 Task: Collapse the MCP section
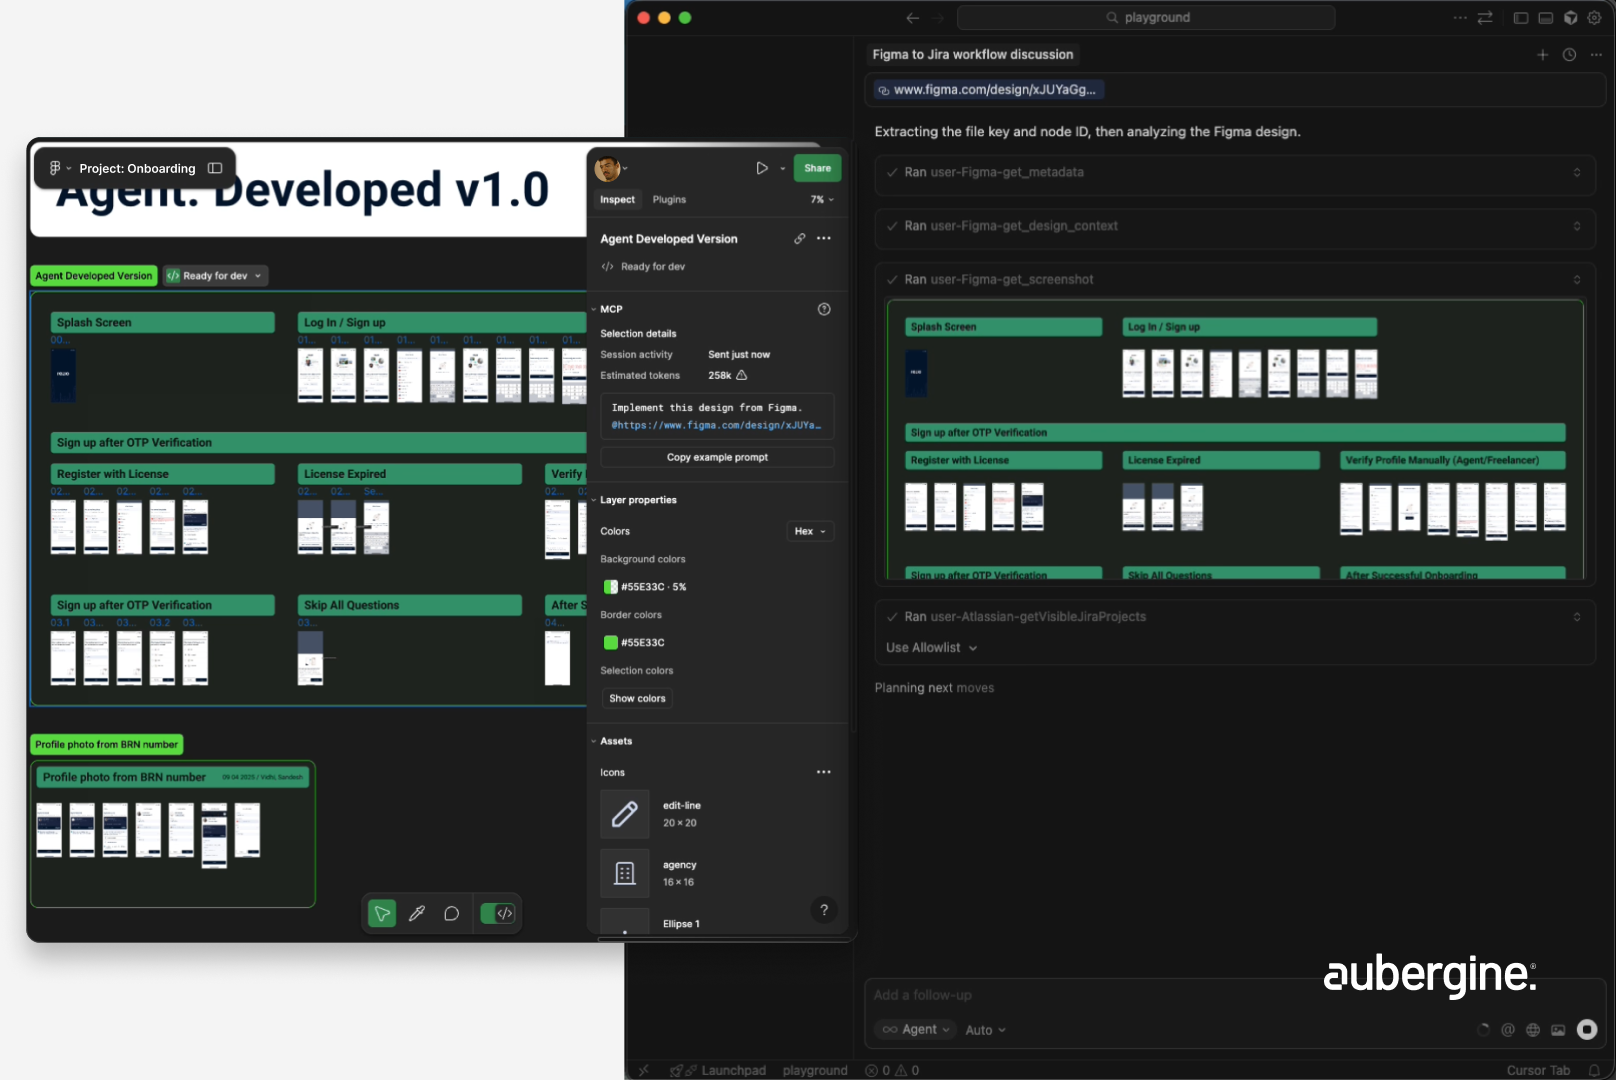pyautogui.click(x=593, y=309)
